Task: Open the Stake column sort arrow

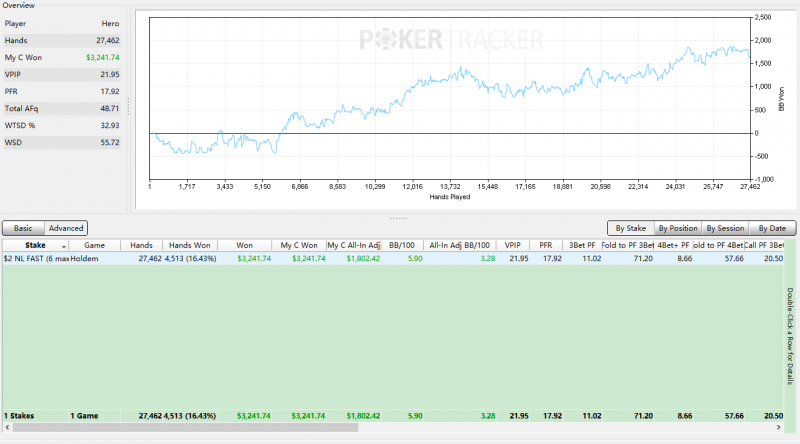Action: click(65, 245)
